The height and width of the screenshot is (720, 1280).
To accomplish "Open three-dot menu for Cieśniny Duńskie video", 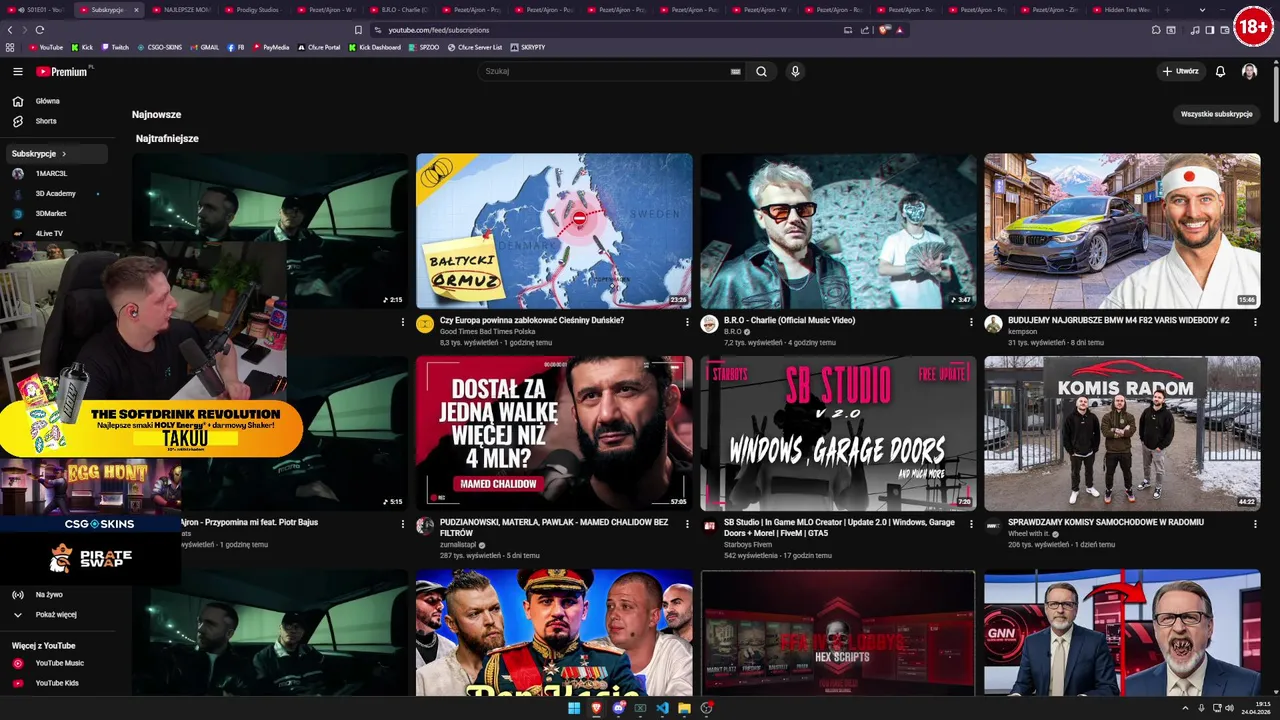I will pyautogui.click(x=687, y=322).
